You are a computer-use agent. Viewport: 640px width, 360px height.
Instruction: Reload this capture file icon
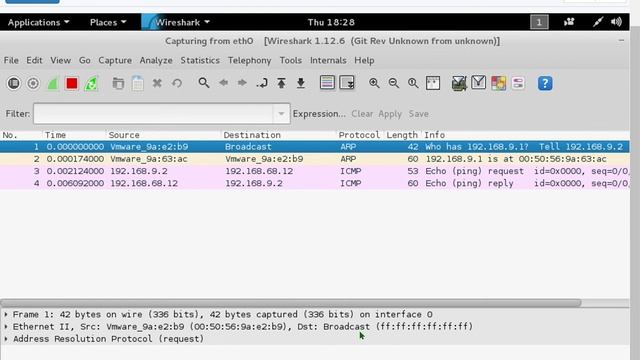[177, 83]
